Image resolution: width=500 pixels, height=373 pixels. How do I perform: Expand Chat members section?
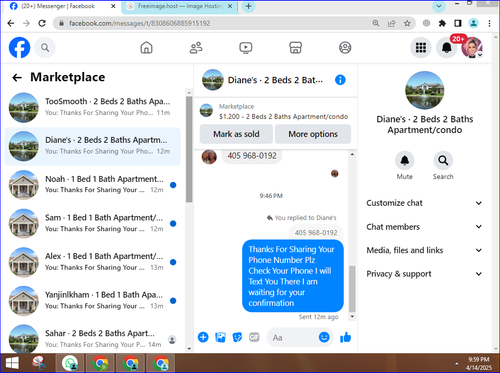(424, 227)
